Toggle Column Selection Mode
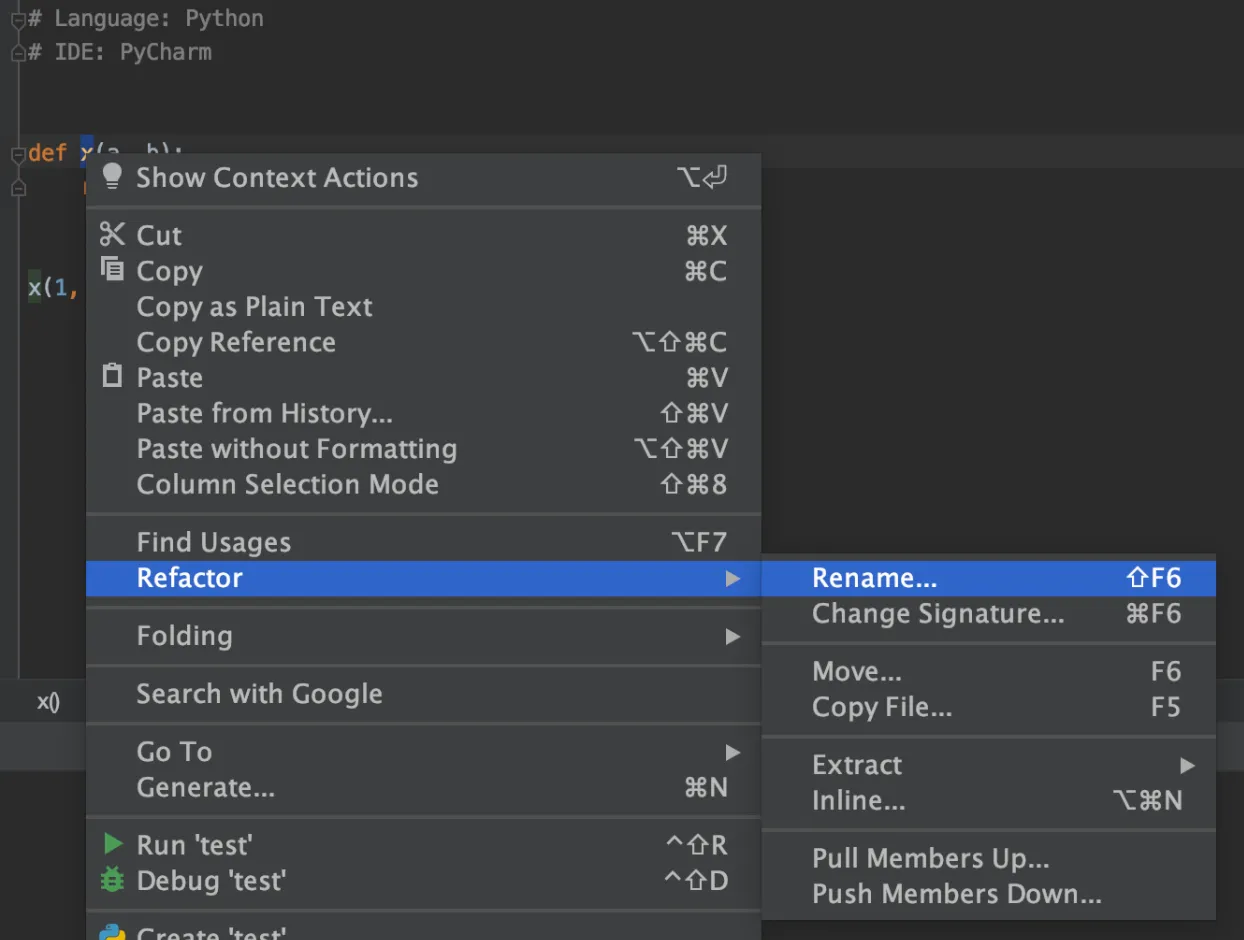Screen dimensions: 1244x940 [424, 484]
